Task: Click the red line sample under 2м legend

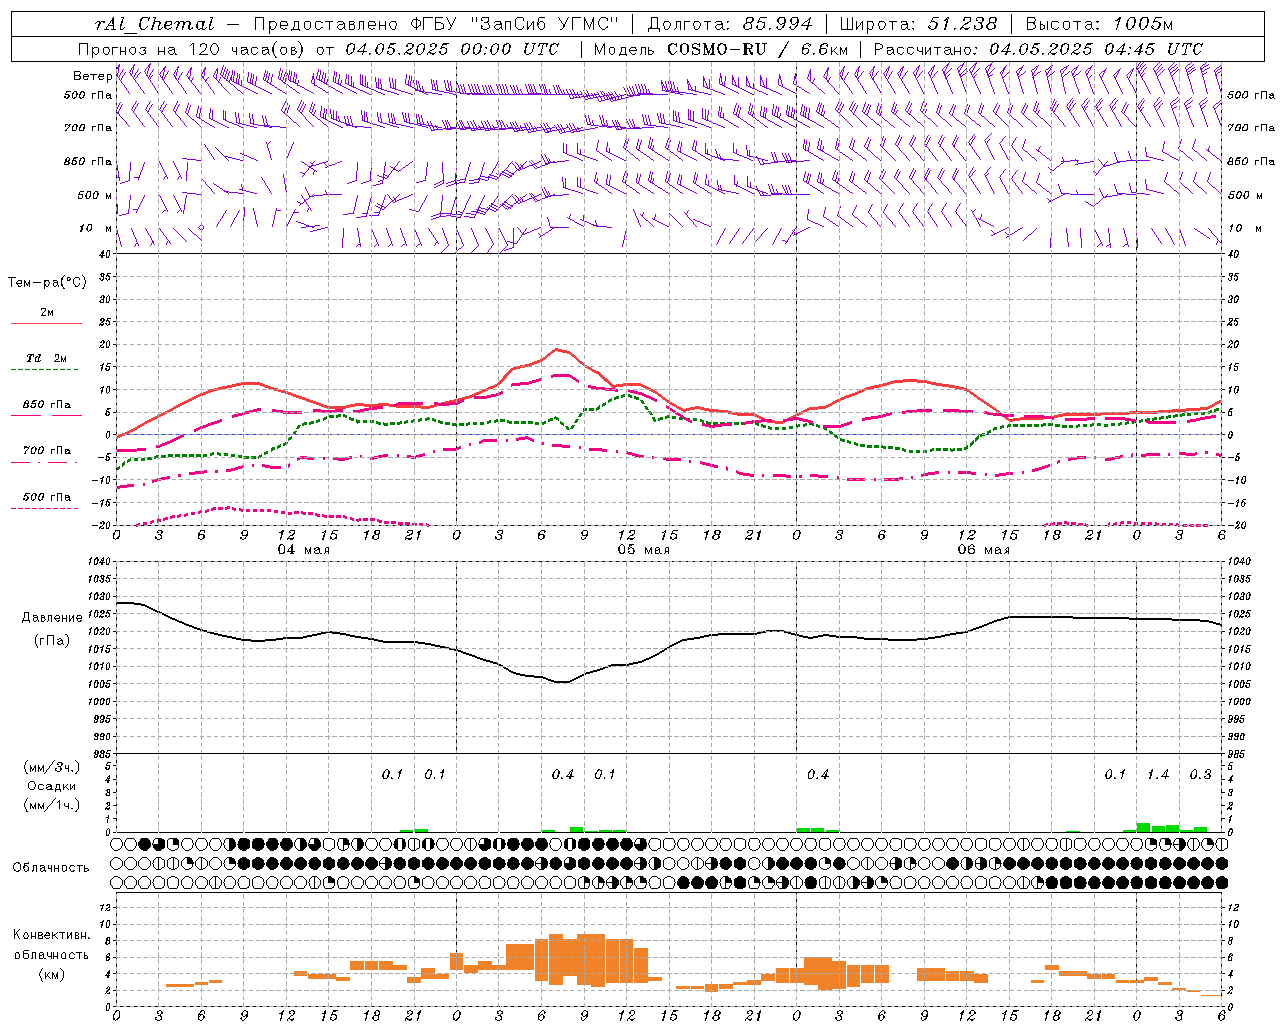Action: click(46, 324)
